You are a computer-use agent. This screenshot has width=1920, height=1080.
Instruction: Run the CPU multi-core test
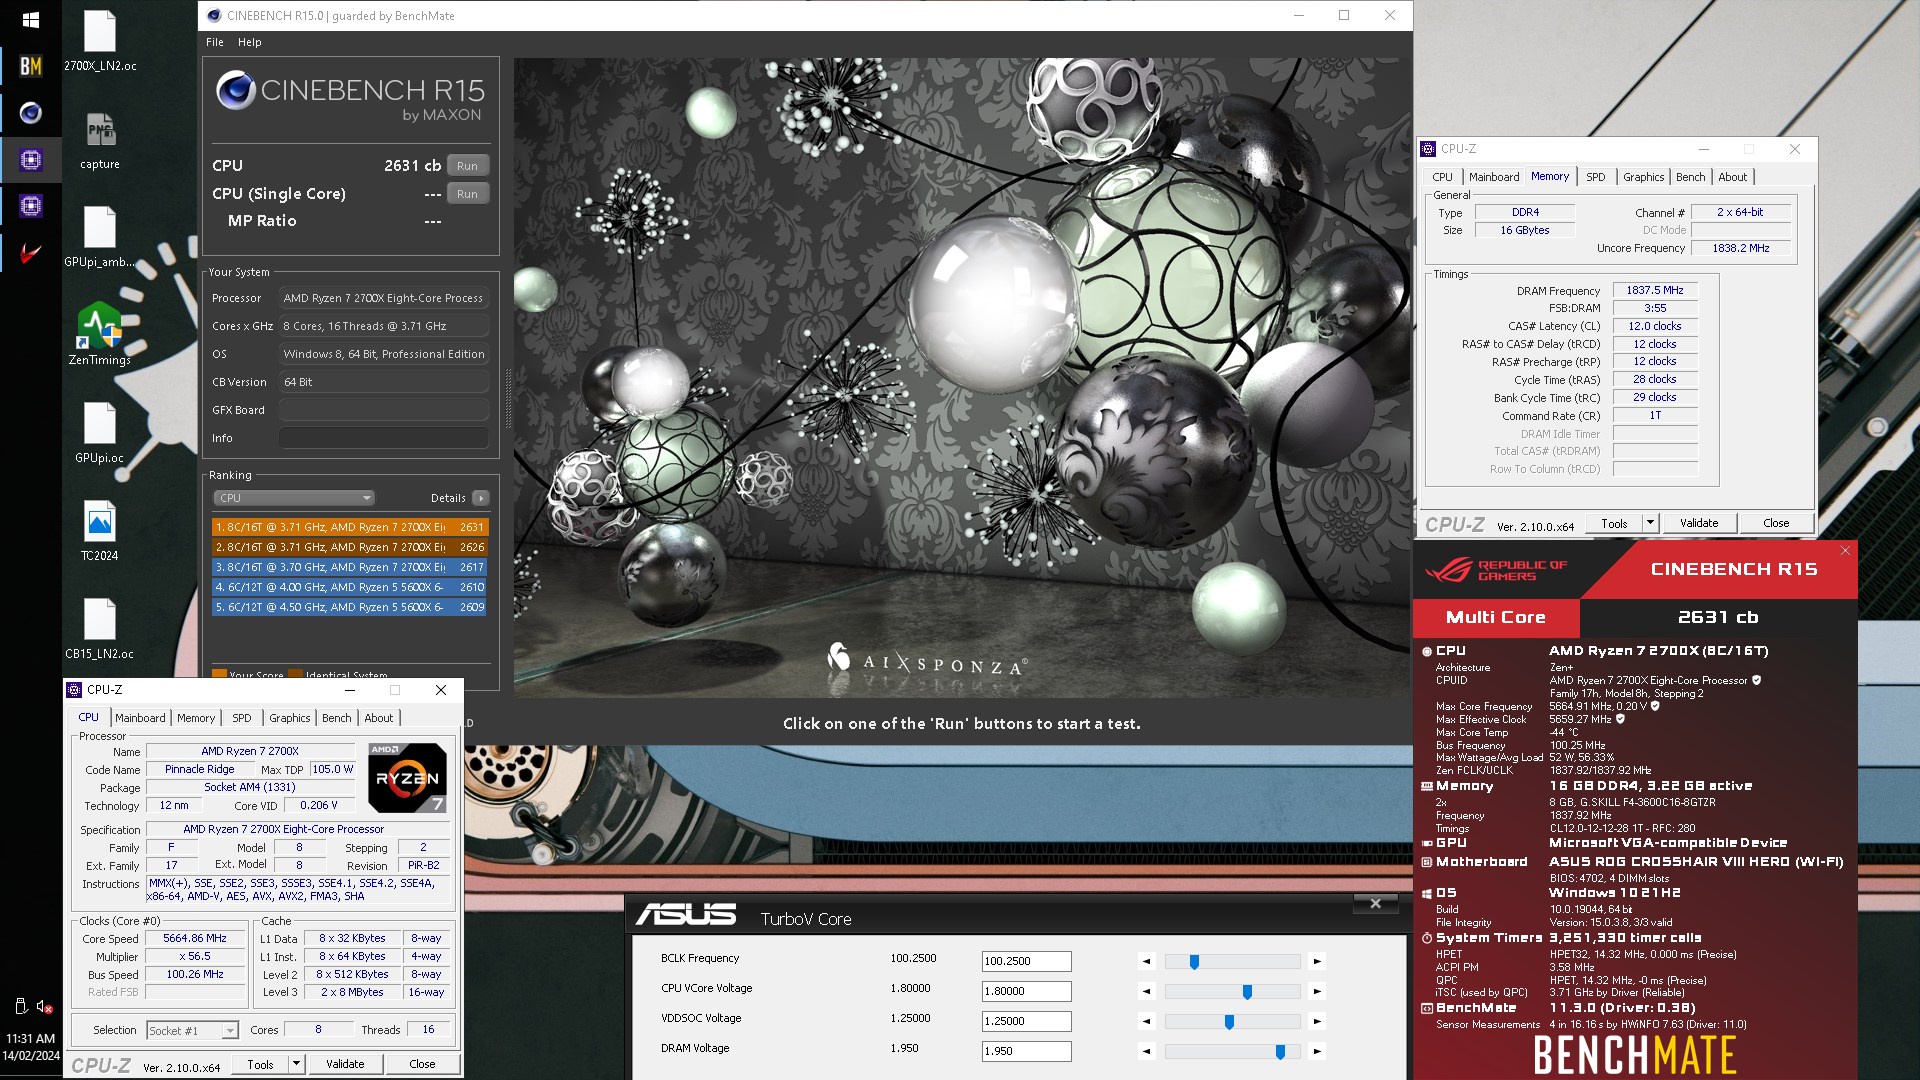click(467, 166)
